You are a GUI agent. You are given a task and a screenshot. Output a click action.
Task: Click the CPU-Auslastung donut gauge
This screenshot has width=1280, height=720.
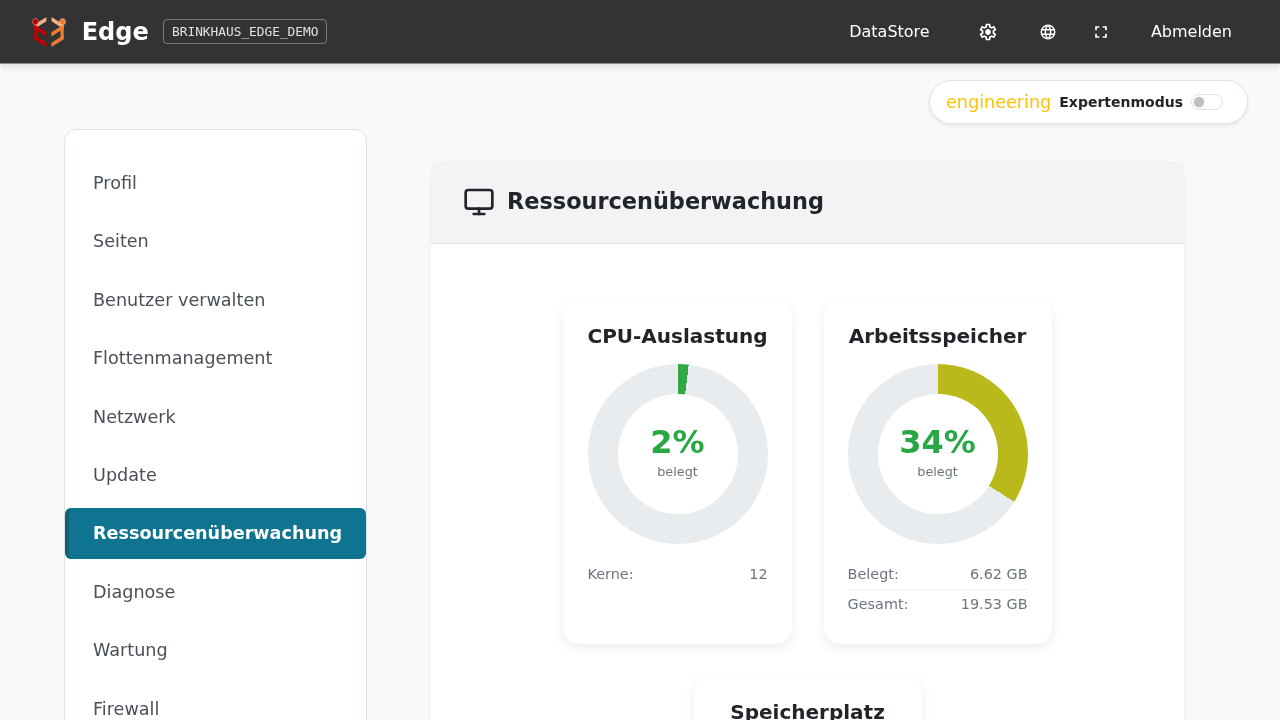pyautogui.click(x=678, y=454)
